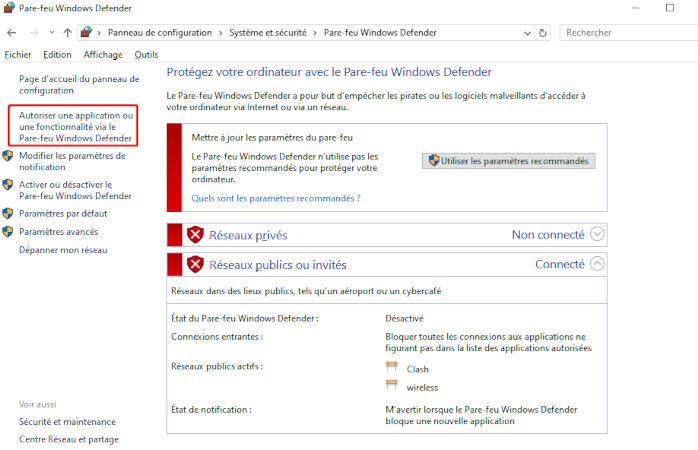Click red shield icon beside Réseaux privés
This screenshot has height=450, width=698.
click(195, 235)
